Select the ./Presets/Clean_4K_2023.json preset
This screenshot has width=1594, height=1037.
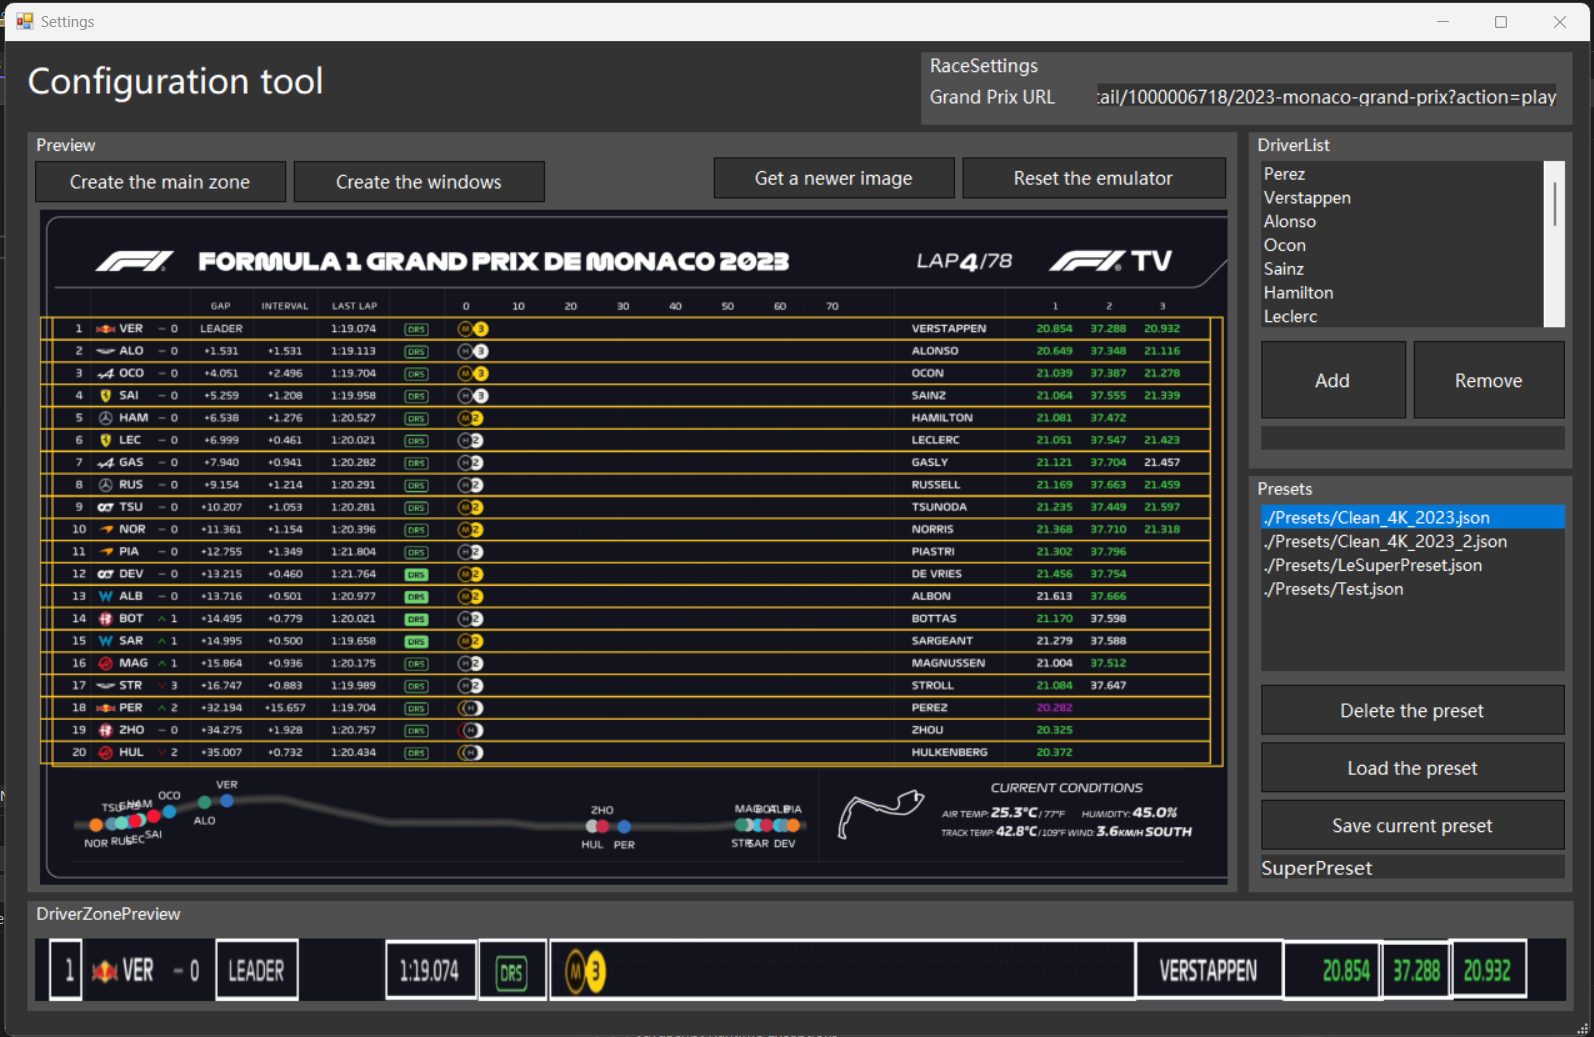(1412, 517)
